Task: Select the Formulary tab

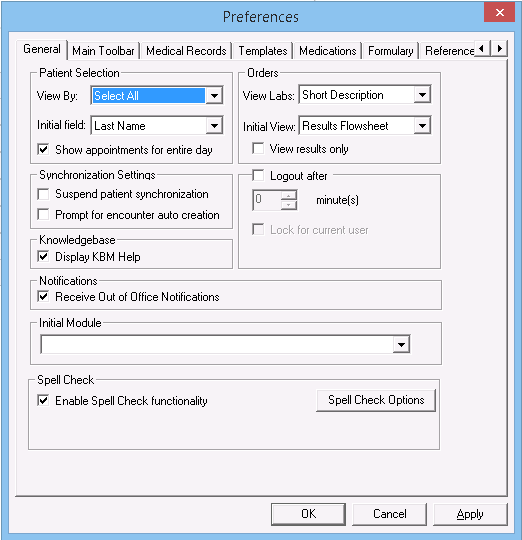Action: [390, 51]
